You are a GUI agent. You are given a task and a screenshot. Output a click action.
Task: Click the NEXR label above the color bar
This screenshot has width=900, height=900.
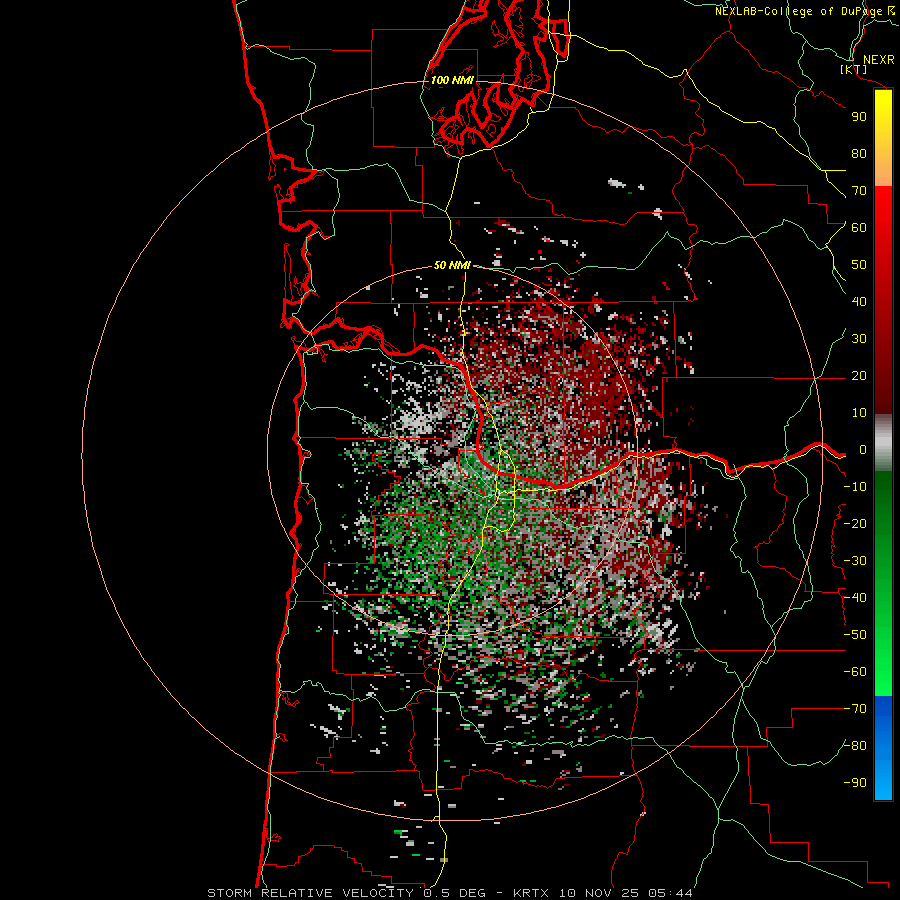click(x=879, y=60)
